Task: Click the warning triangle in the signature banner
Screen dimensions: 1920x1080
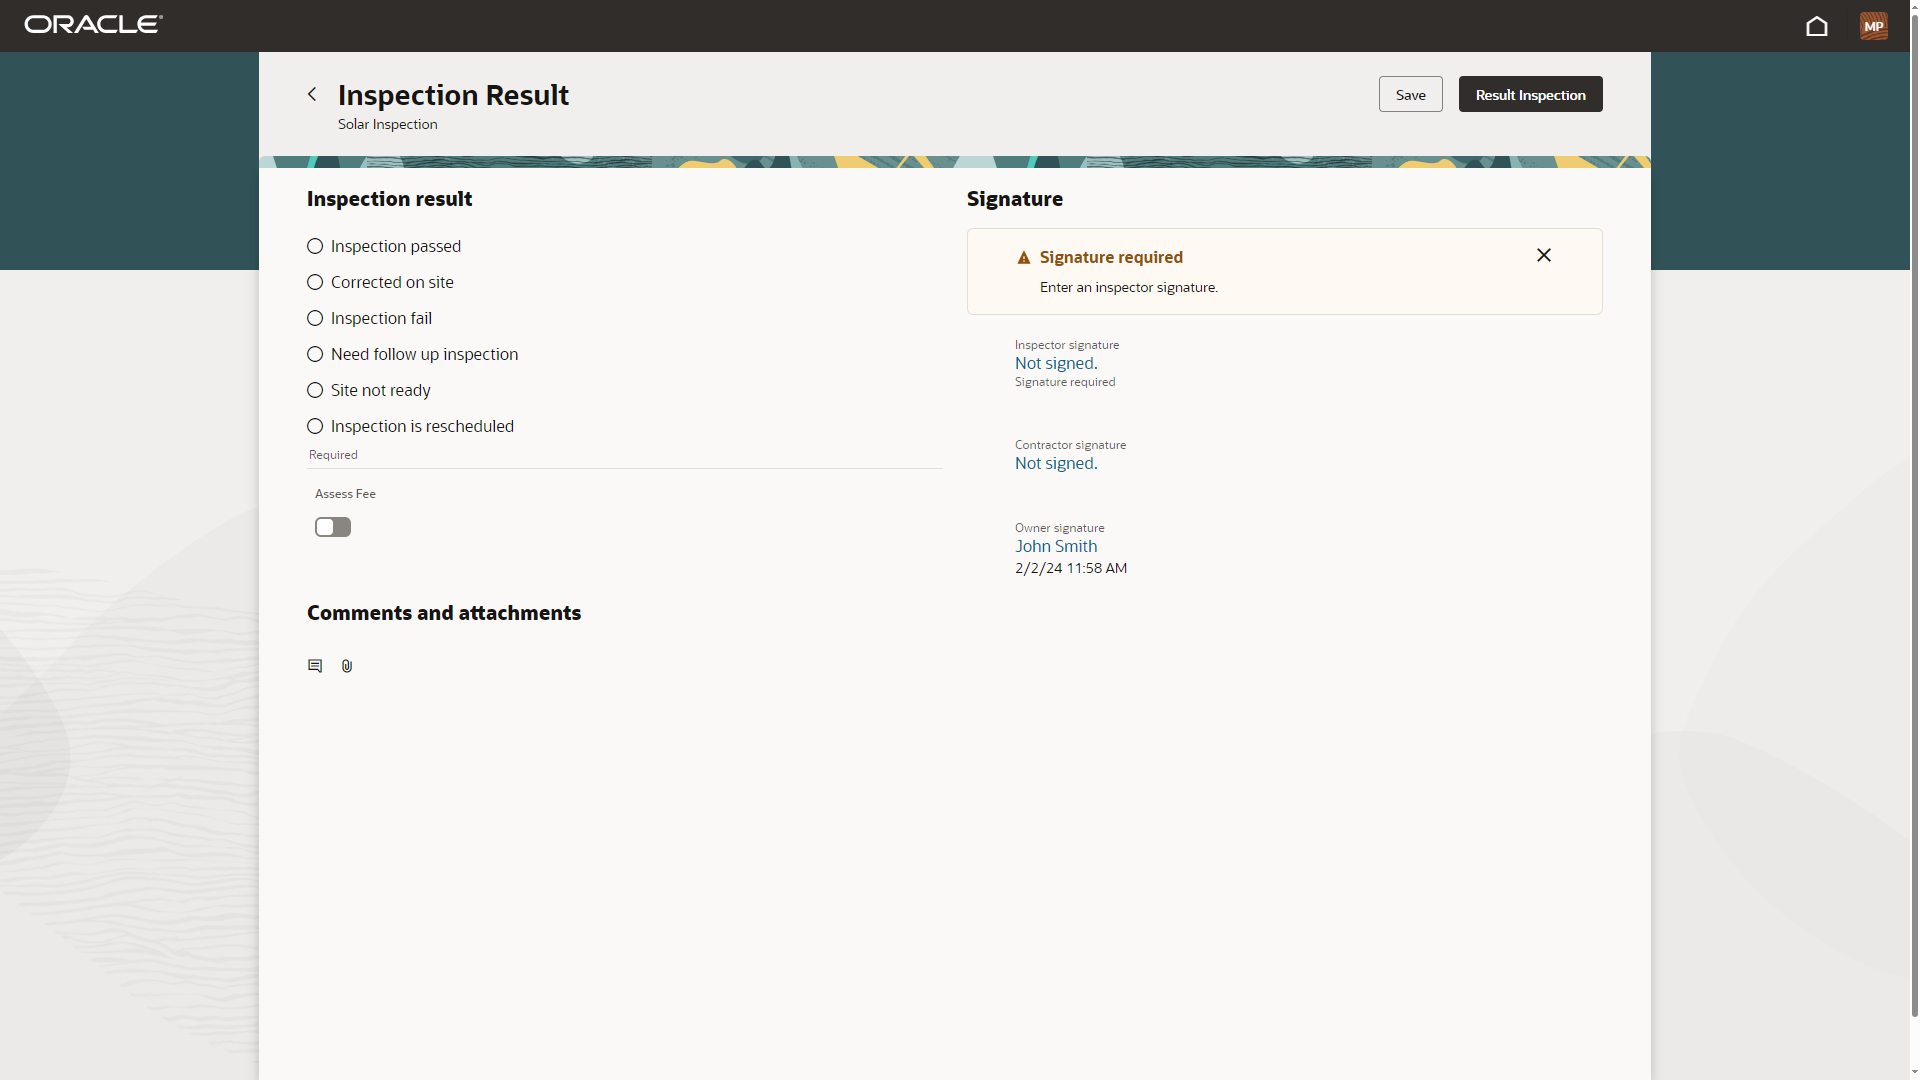Action: pos(1024,257)
